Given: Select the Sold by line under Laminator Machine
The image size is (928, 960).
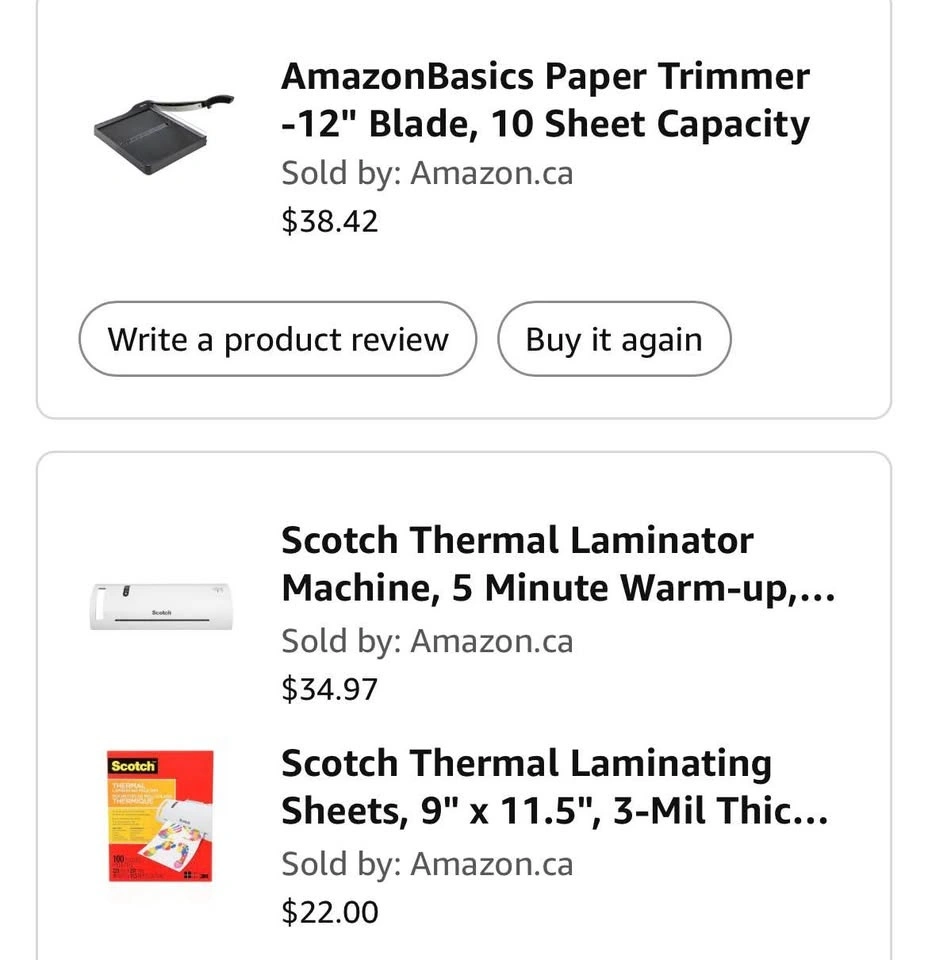Looking at the screenshot, I should [427, 640].
